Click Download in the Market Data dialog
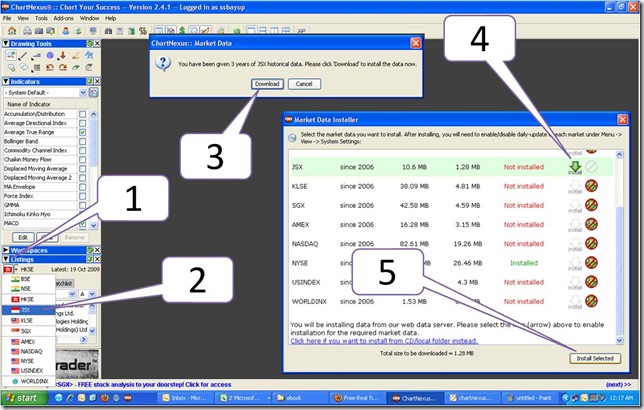Screen dimensions: 644x410 (x=267, y=84)
